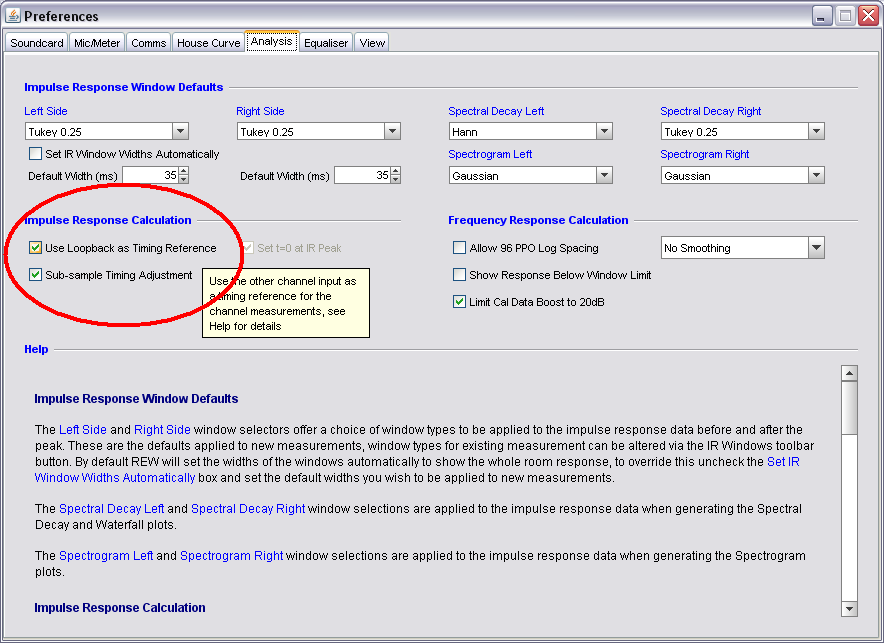Expand the Spectrogram Right Gaussian dropdown
Viewport: 884px width, 643px height.
(x=816, y=175)
